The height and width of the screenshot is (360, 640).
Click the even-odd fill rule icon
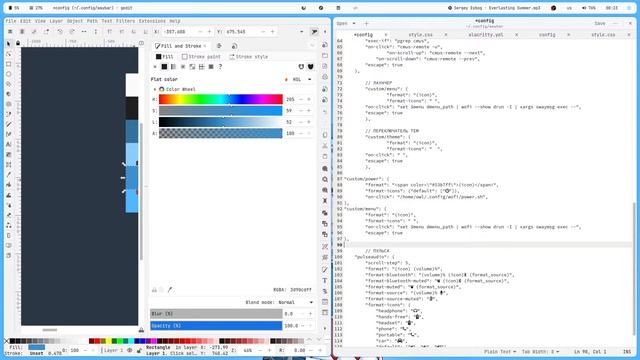pyautogui.click(x=301, y=67)
